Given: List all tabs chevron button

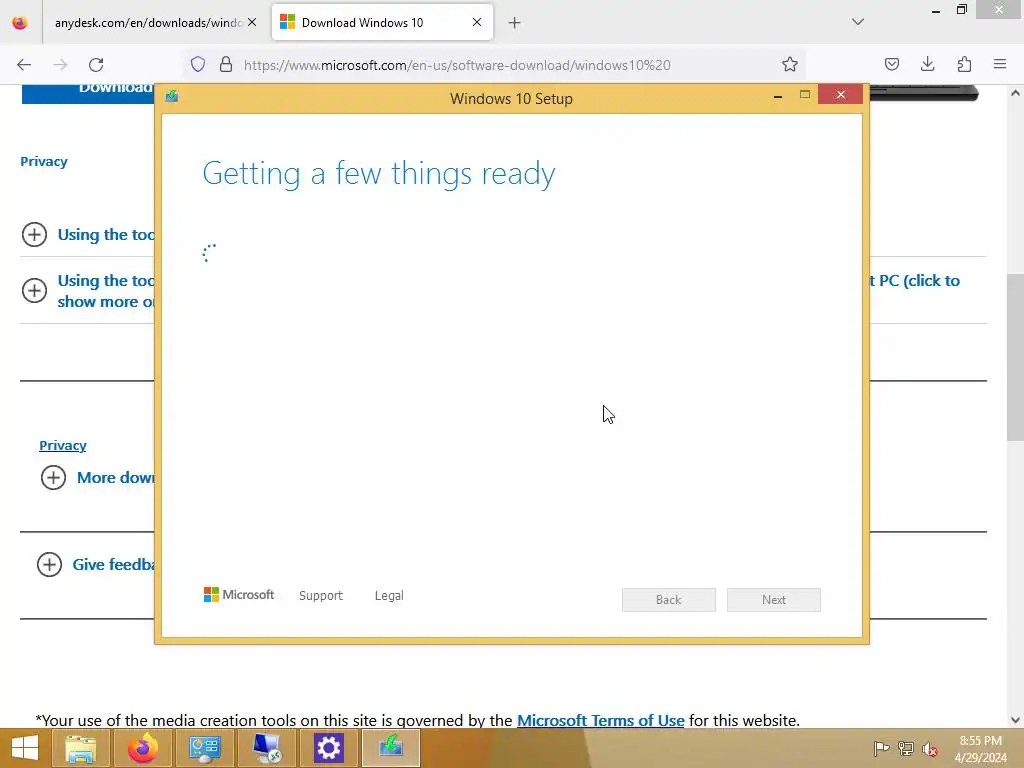Looking at the screenshot, I should click(x=857, y=22).
